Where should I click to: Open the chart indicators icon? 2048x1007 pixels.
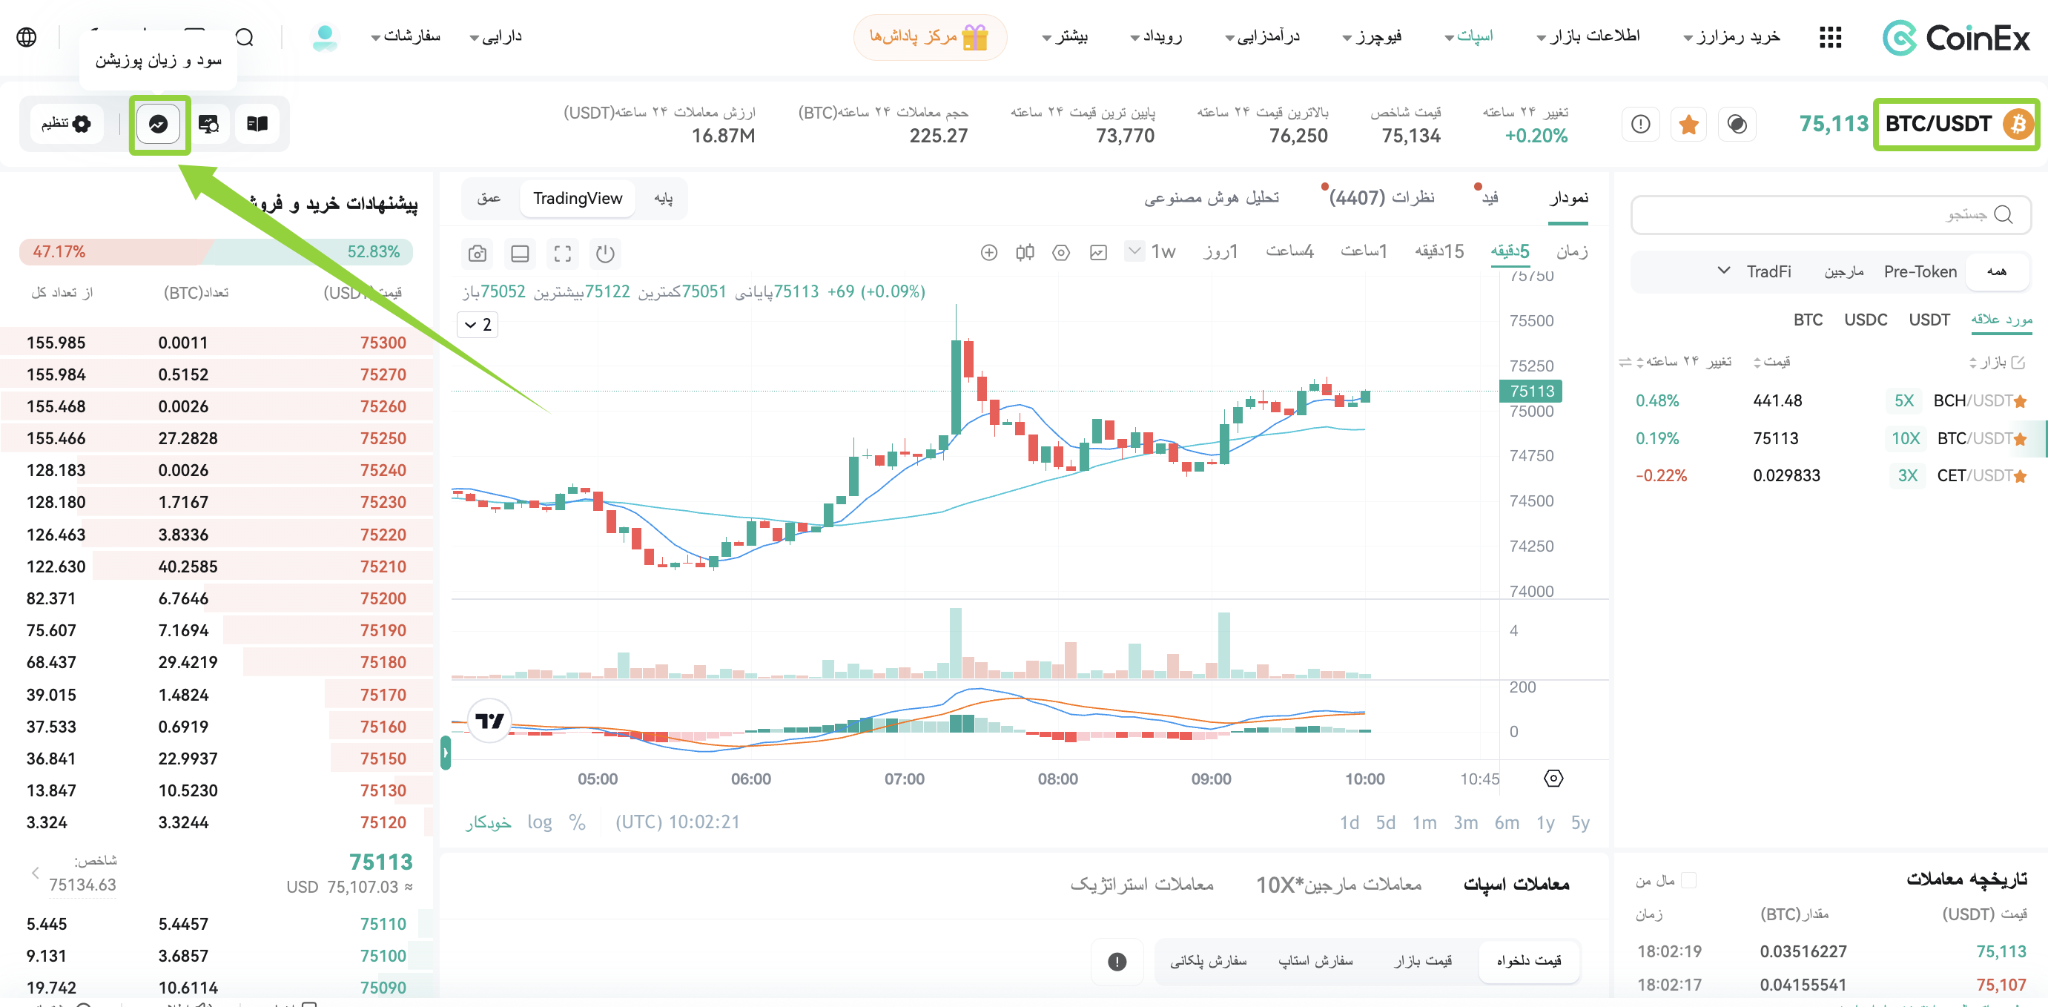pyautogui.click(x=1098, y=253)
